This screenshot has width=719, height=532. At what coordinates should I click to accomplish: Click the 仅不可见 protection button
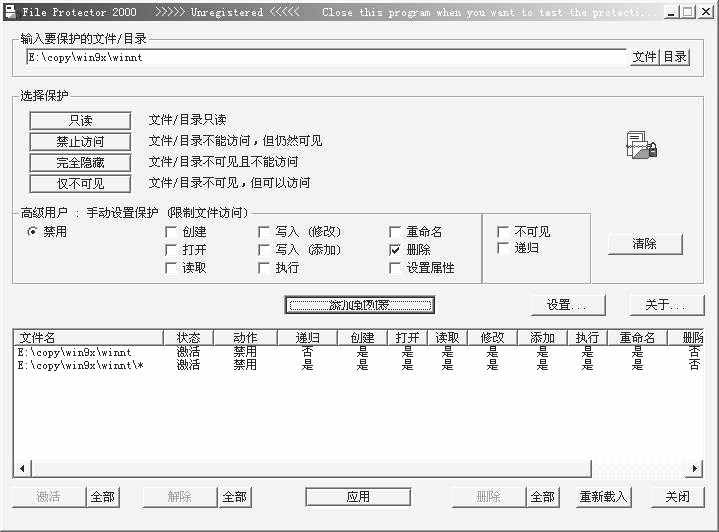[x=80, y=184]
